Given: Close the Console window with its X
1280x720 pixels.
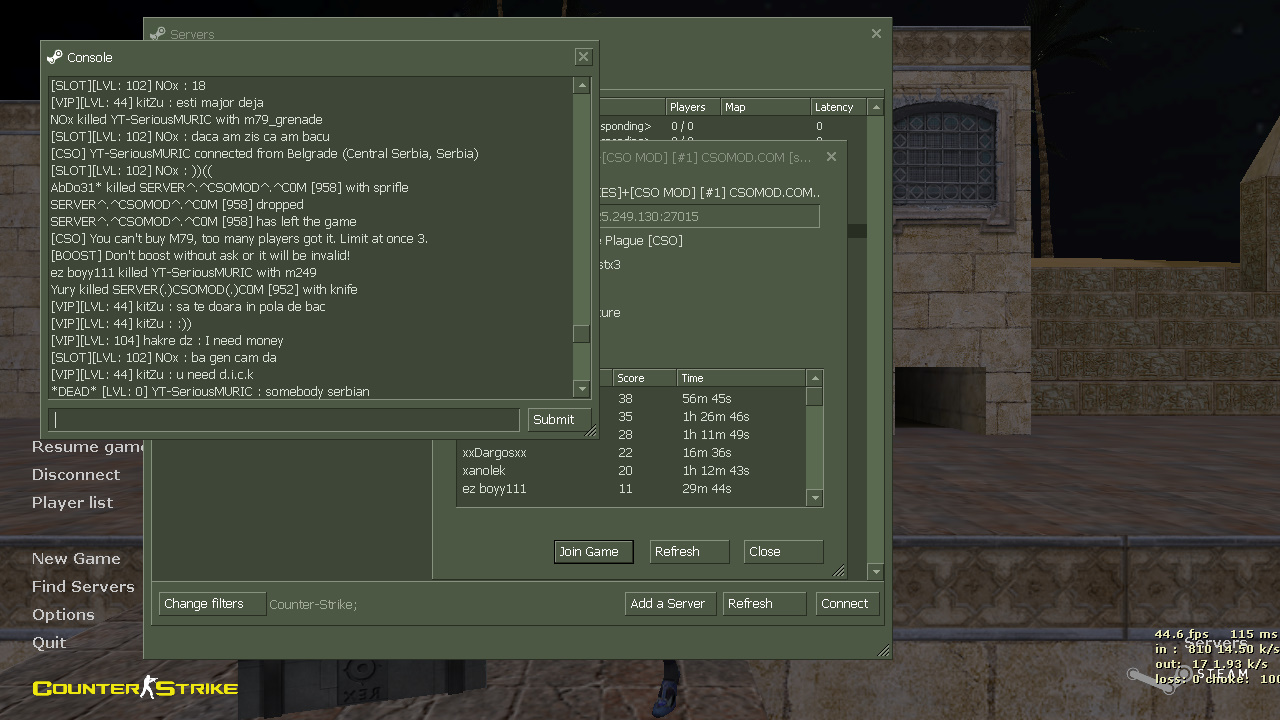Looking at the screenshot, I should pyautogui.click(x=583, y=57).
